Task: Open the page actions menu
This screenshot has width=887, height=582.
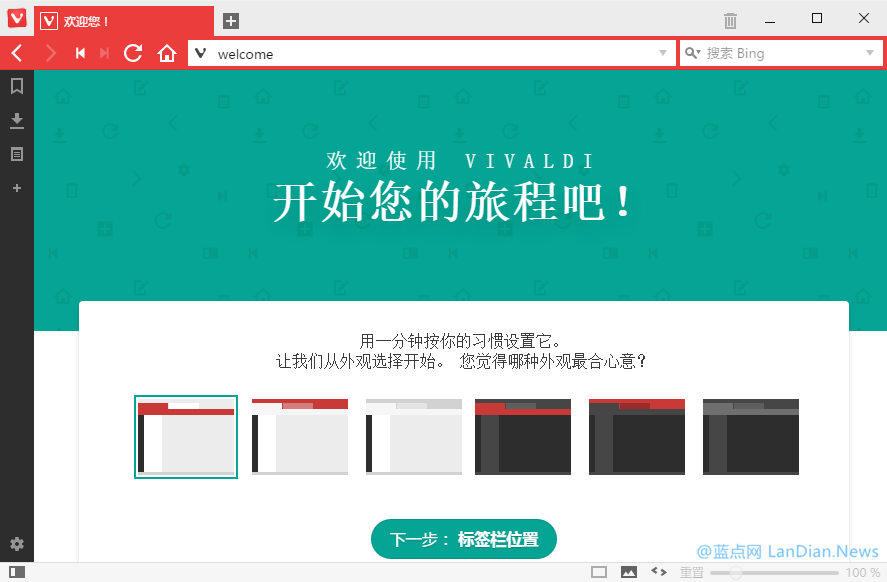Action: [658, 571]
